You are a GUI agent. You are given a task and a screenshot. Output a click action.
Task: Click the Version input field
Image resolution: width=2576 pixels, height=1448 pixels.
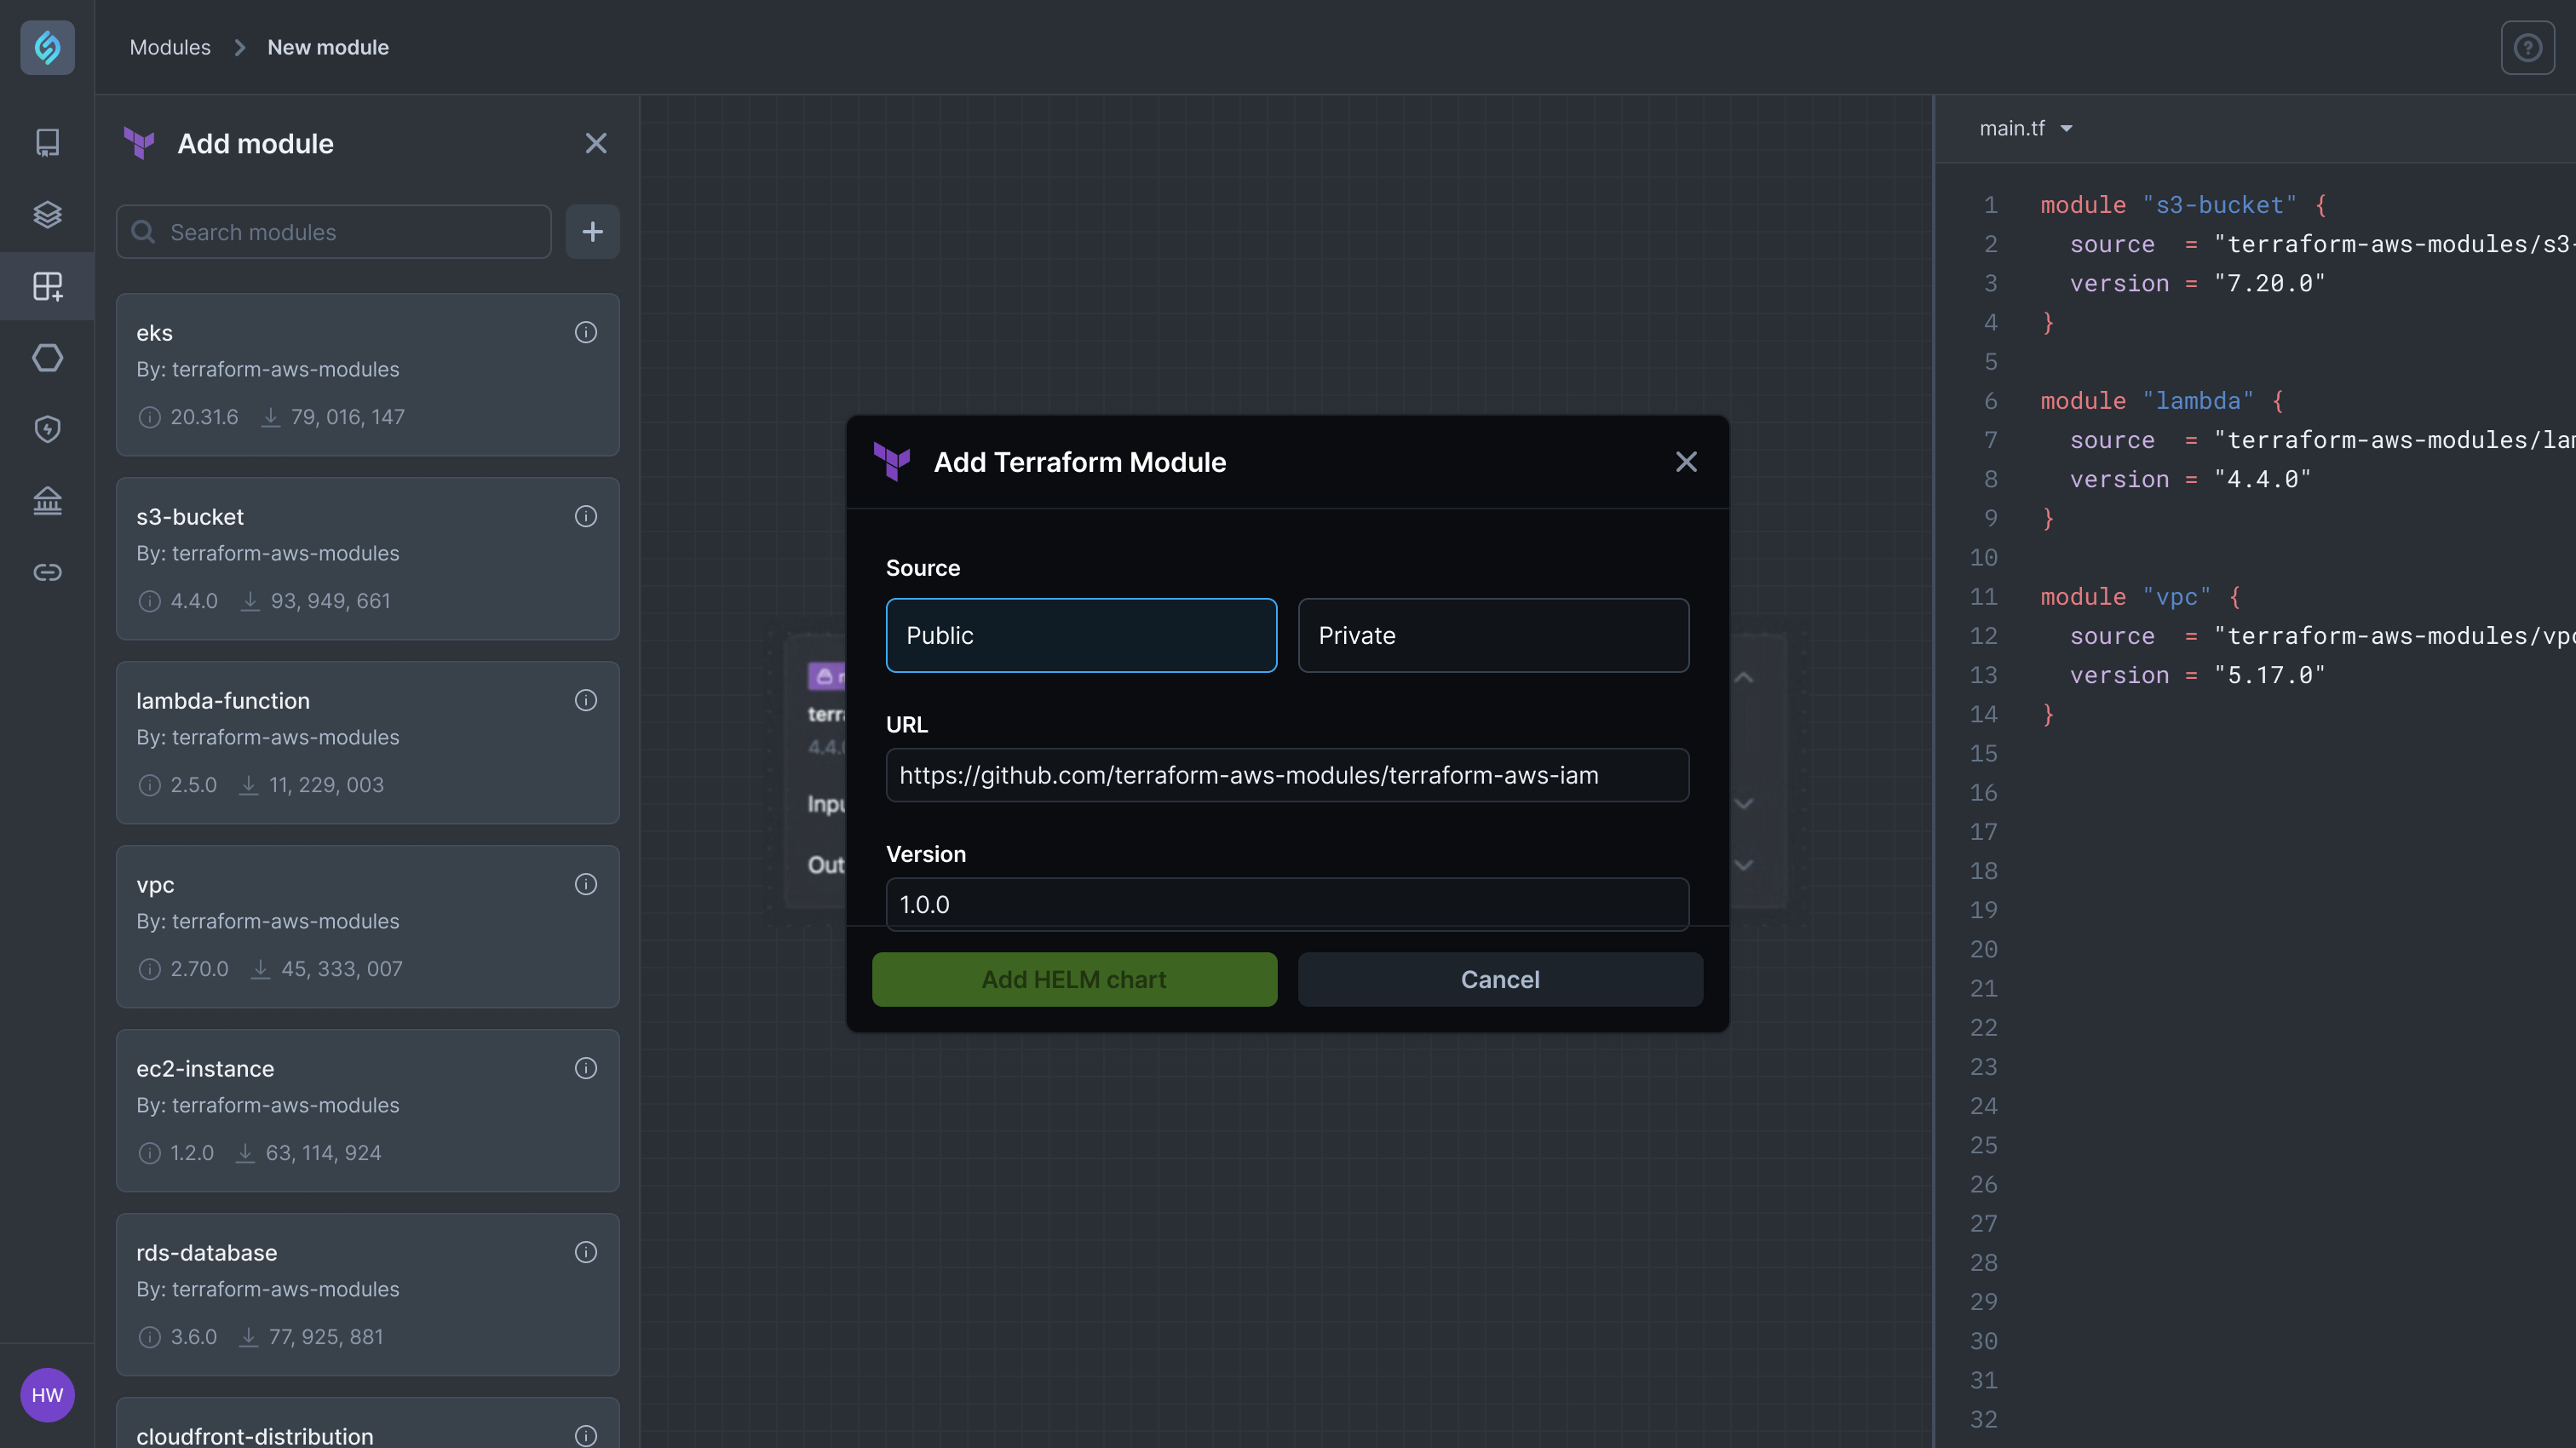coord(1287,904)
